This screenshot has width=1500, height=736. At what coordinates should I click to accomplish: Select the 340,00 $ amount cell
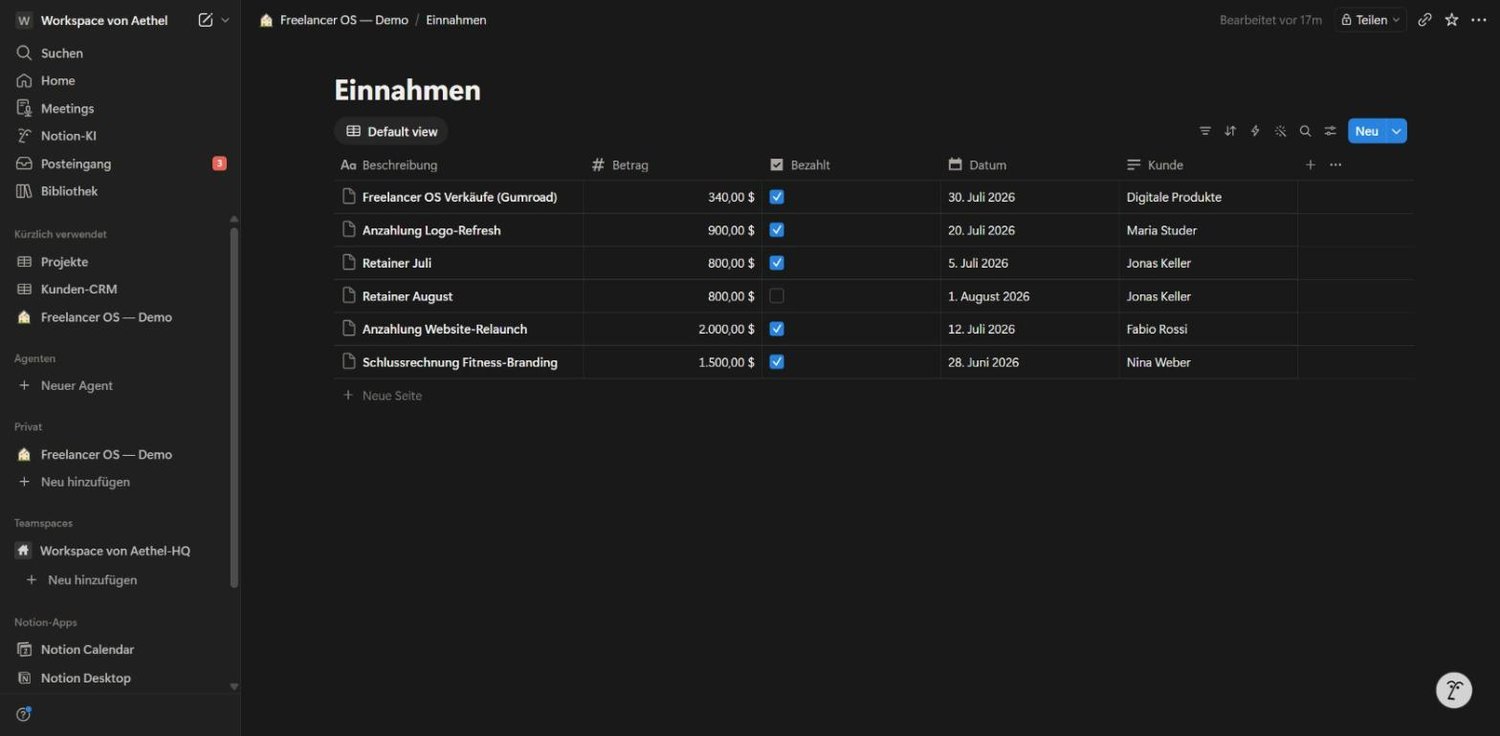pyautogui.click(x=673, y=197)
